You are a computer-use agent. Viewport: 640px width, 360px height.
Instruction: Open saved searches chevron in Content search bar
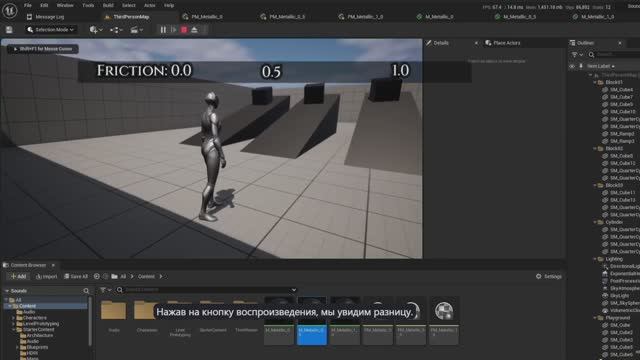pos(293,290)
